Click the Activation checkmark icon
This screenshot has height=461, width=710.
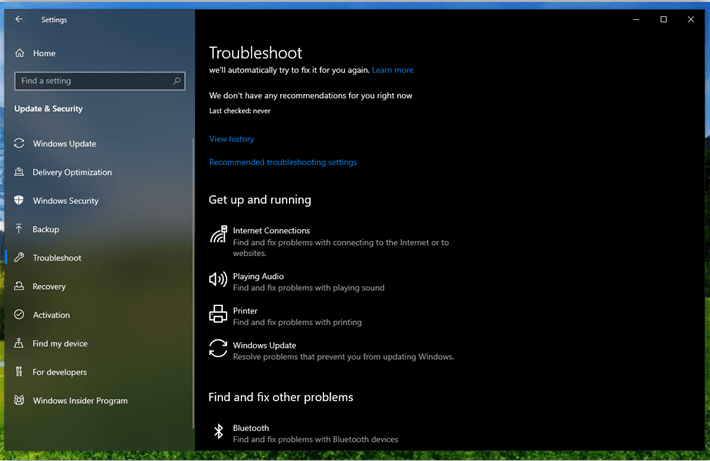click(19, 315)
